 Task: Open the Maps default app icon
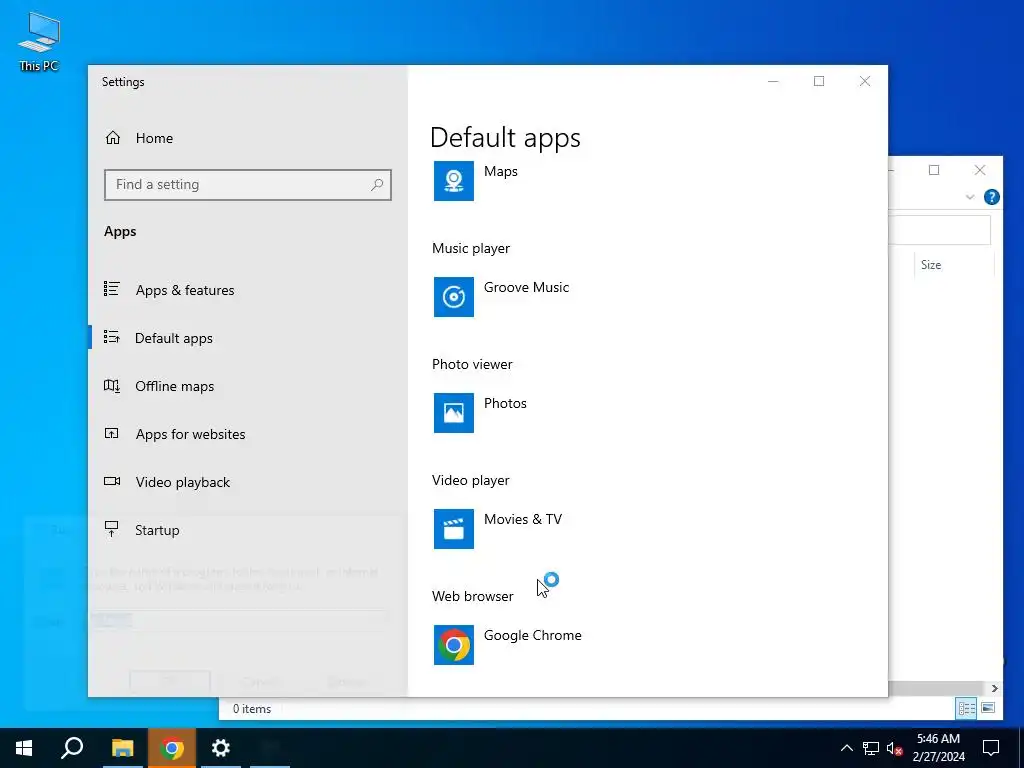point(454,181)
